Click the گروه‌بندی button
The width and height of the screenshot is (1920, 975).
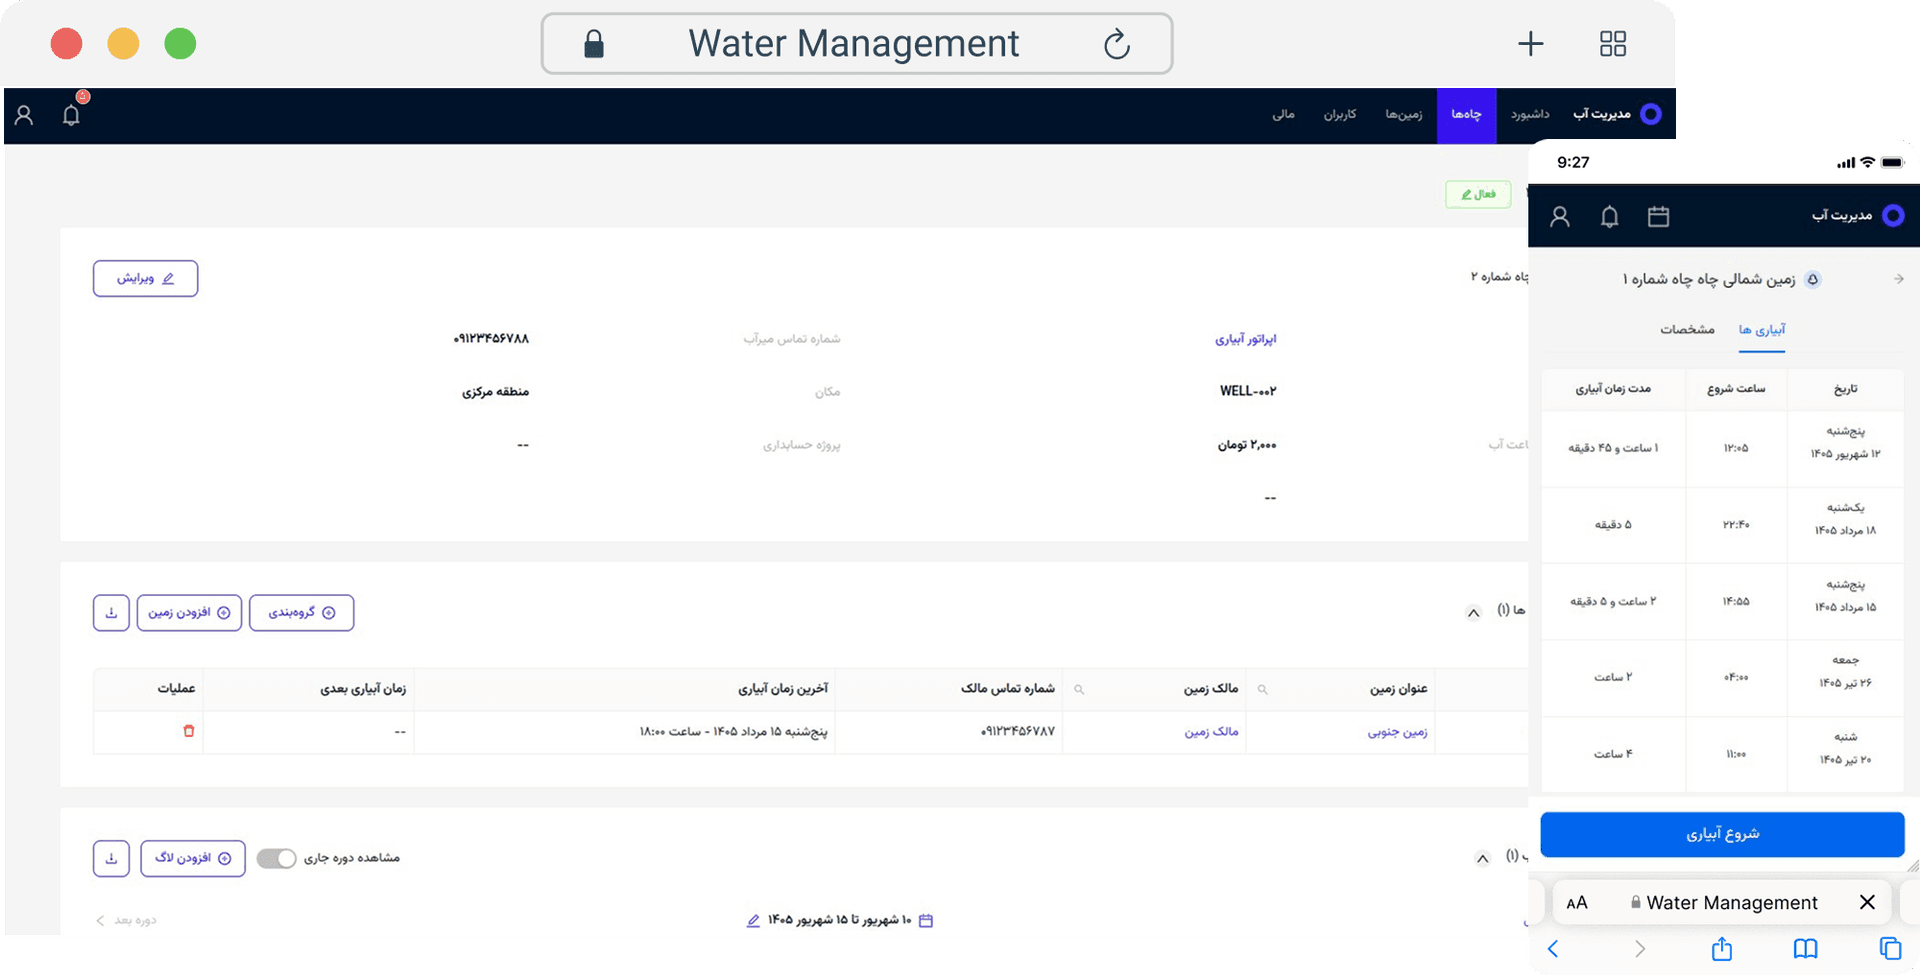point(301,613)
